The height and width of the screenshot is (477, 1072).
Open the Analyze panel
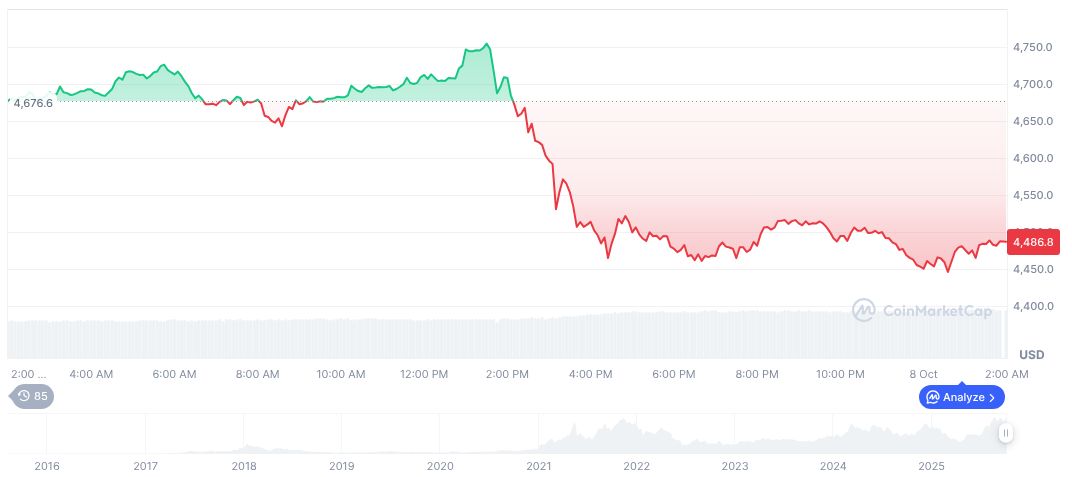[961, 397]
